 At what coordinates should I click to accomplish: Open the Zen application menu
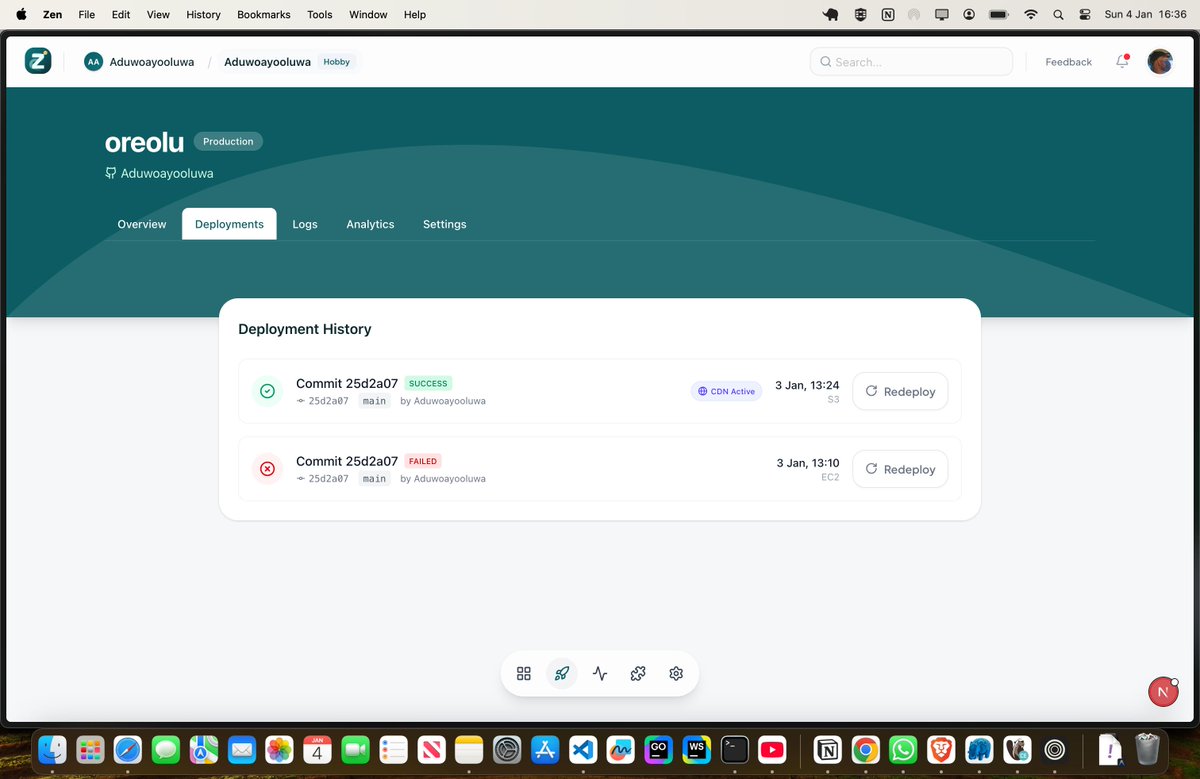[52, 15]
